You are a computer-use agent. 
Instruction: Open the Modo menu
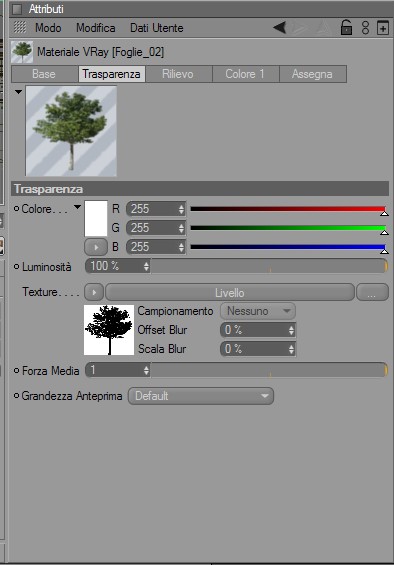click(48, 28)
